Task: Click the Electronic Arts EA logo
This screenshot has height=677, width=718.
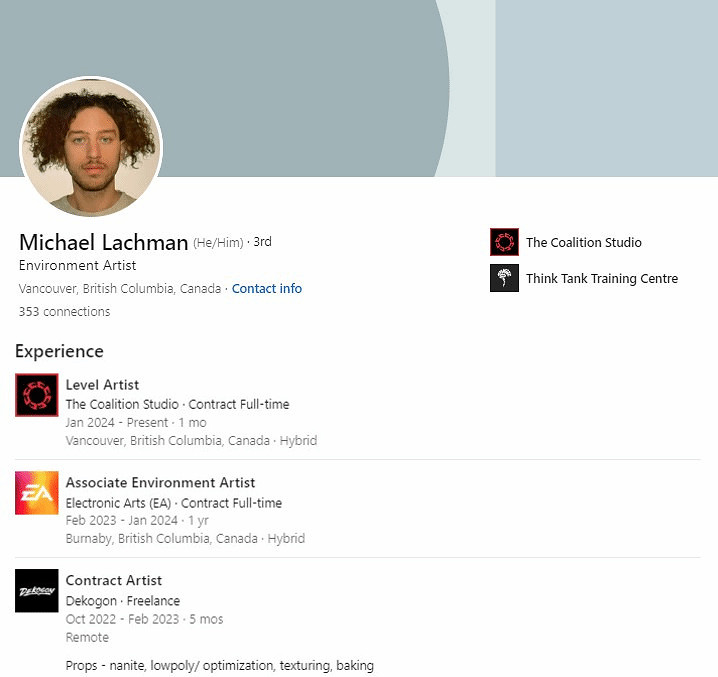Action: pyautogui.click(x=37, y=492)
